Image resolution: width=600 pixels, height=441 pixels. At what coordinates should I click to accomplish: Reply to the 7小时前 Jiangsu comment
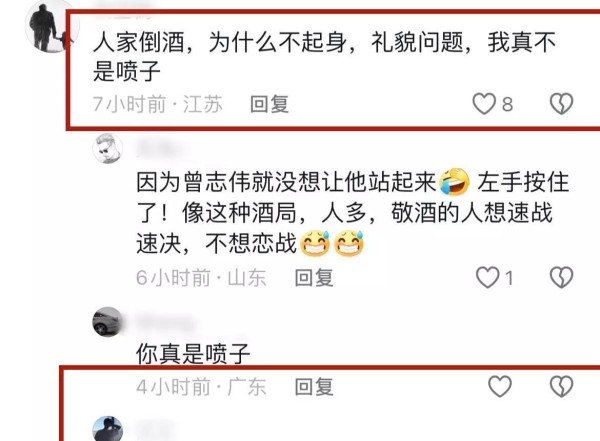pyautogui.click(x=269, y=104)
